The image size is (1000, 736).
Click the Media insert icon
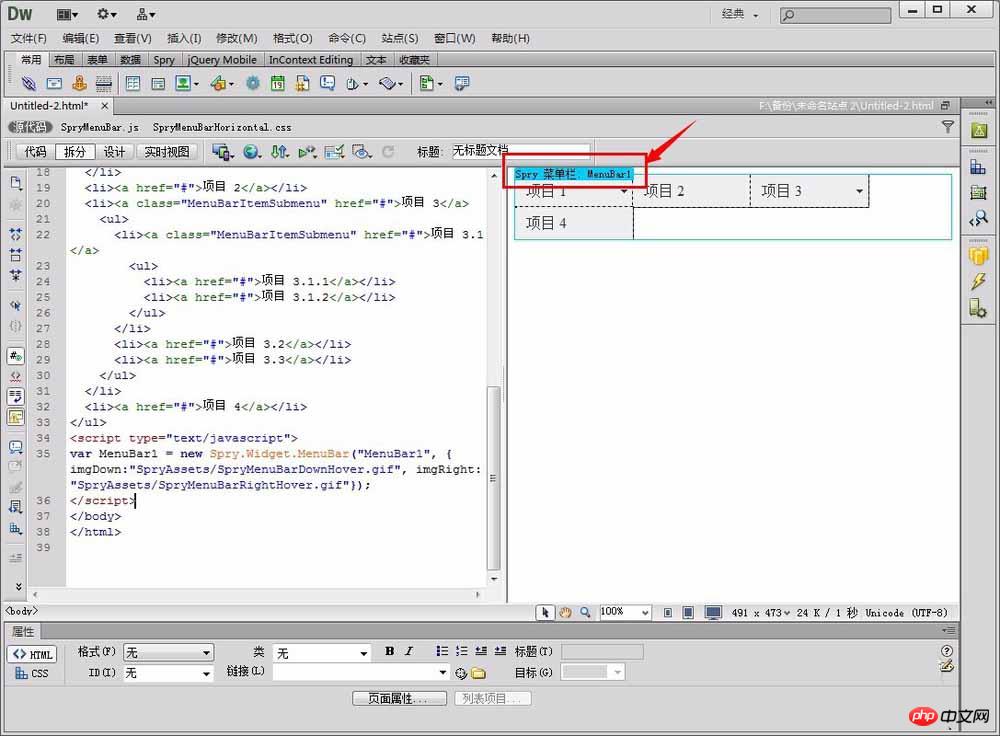coord(218,83)
